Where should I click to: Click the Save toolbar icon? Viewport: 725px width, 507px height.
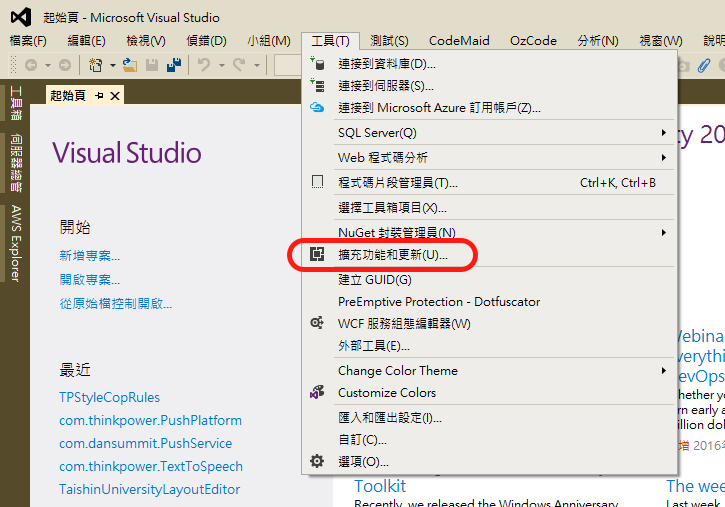click(x=152, y=65)
